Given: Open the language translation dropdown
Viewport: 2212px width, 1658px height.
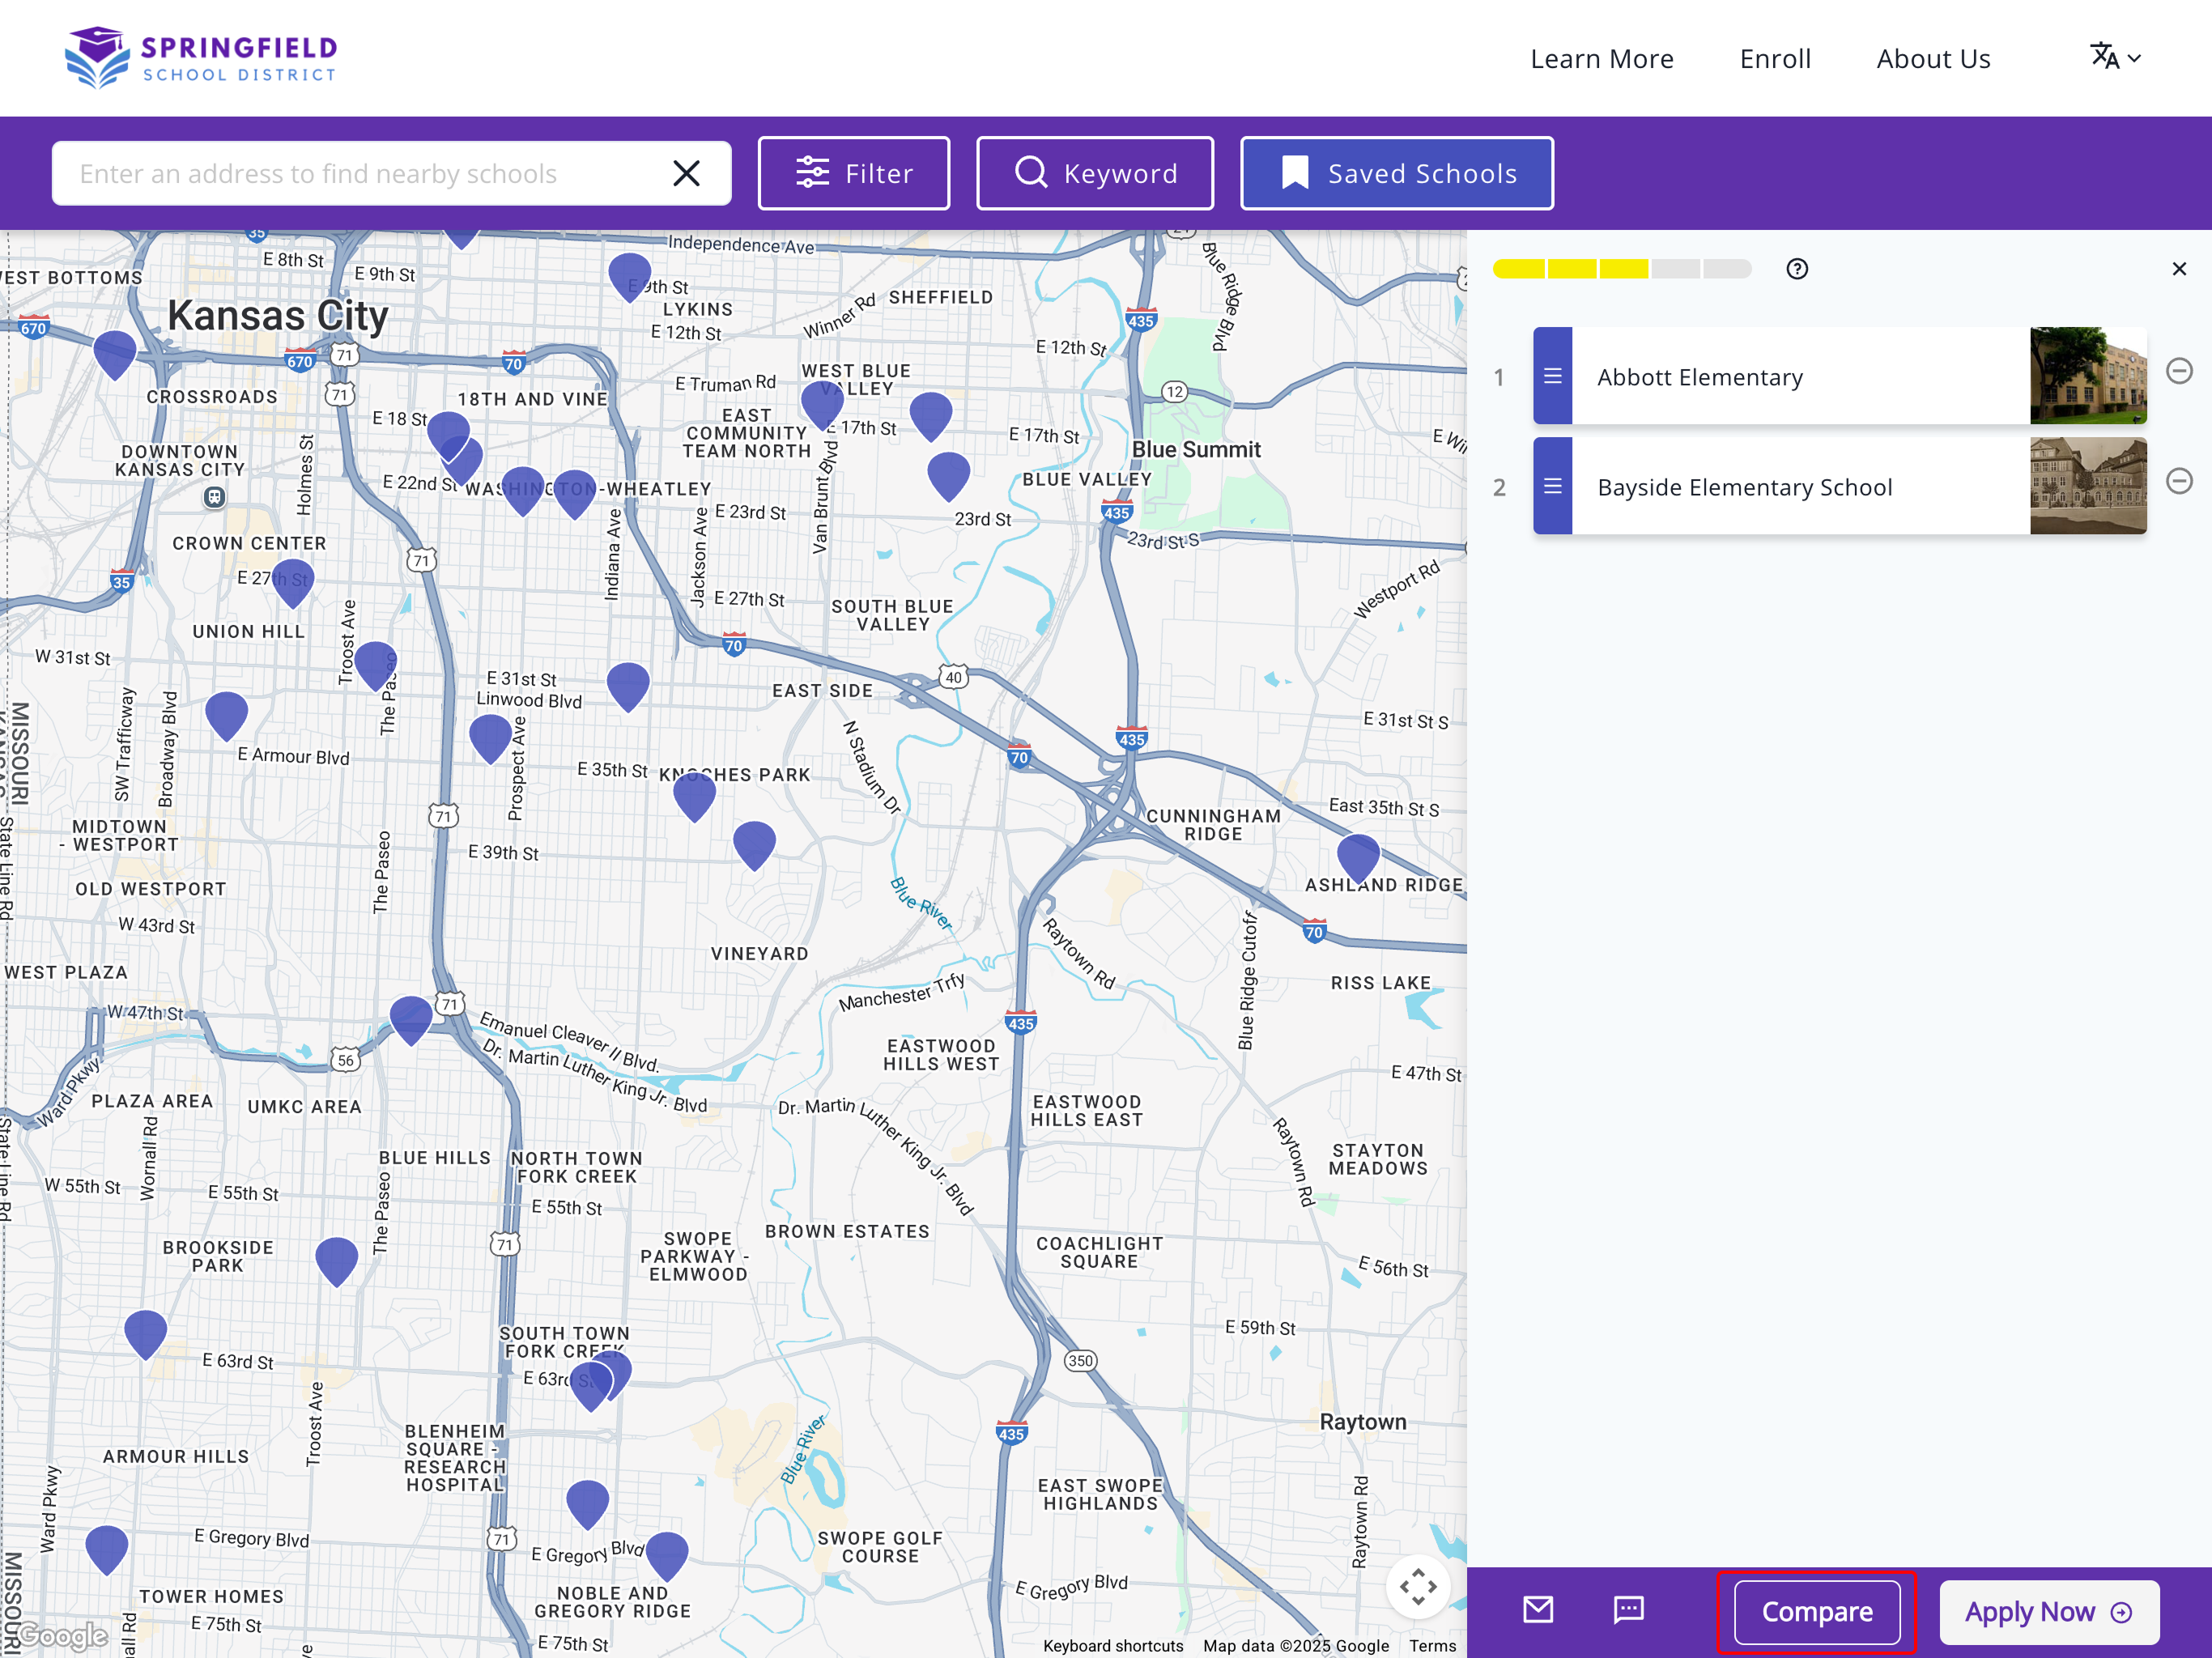Looking at the screenshot, I should pyautogui.click(x=2114, y=58).
